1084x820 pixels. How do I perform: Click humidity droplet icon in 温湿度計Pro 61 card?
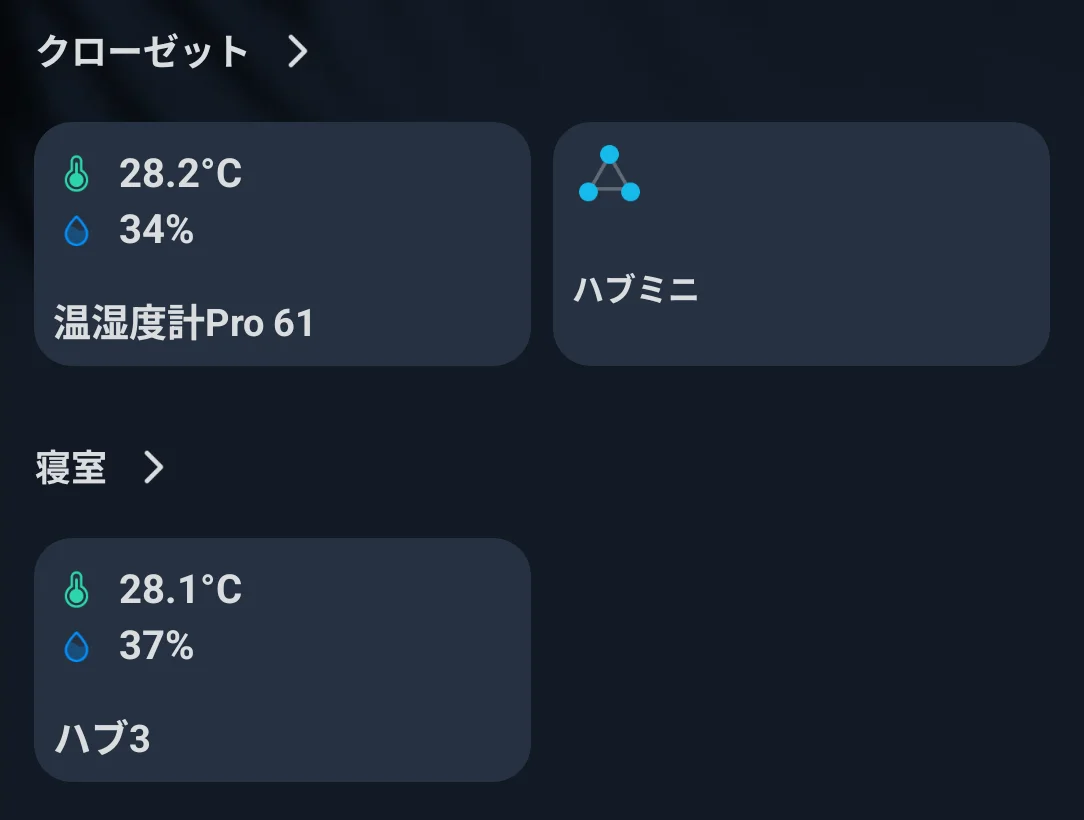tap(77, 232)
